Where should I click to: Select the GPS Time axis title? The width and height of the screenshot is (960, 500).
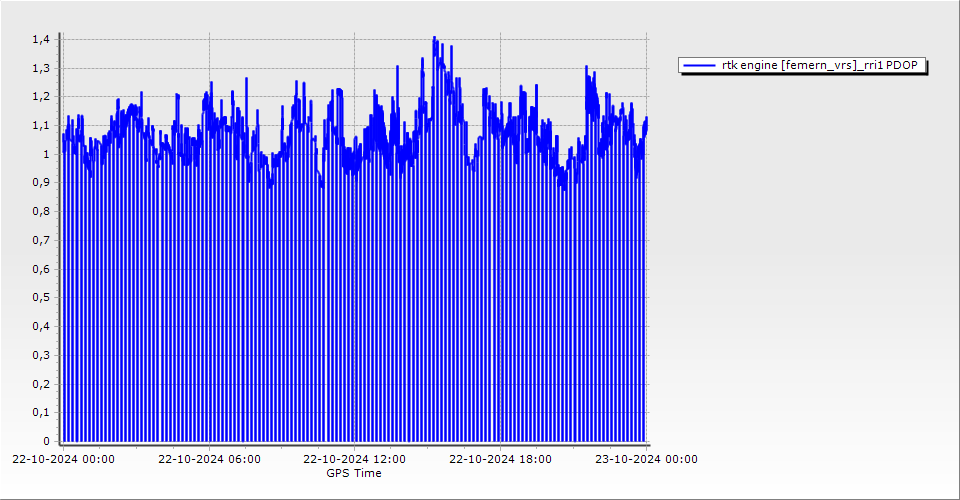click(x=354, y=473)
